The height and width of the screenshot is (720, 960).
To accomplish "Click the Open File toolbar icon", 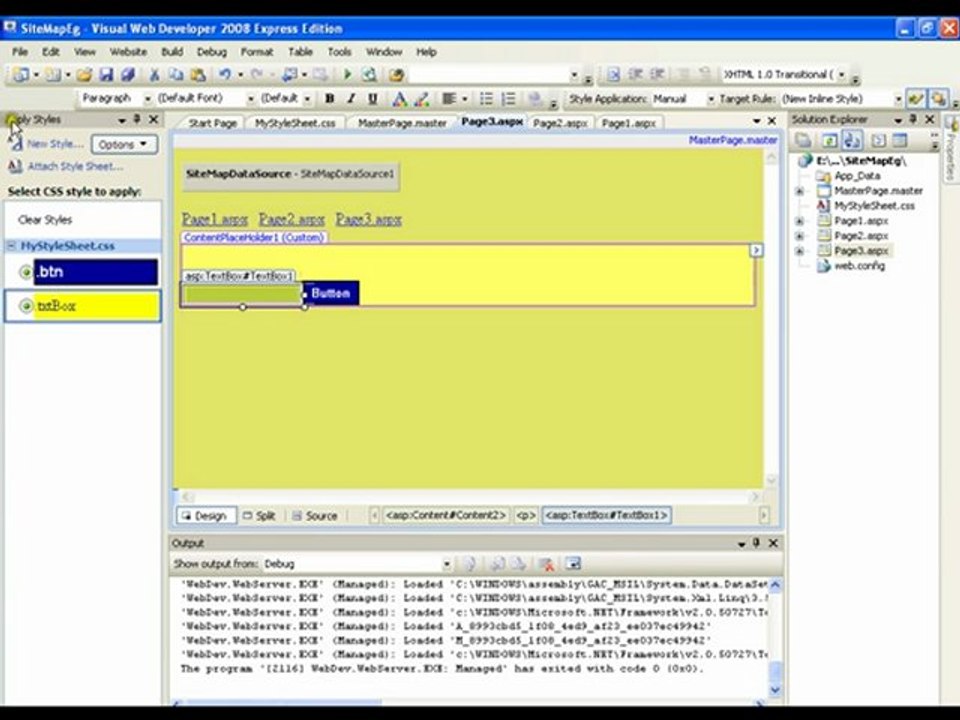I will pyautogui.click(x=84, y=75).
